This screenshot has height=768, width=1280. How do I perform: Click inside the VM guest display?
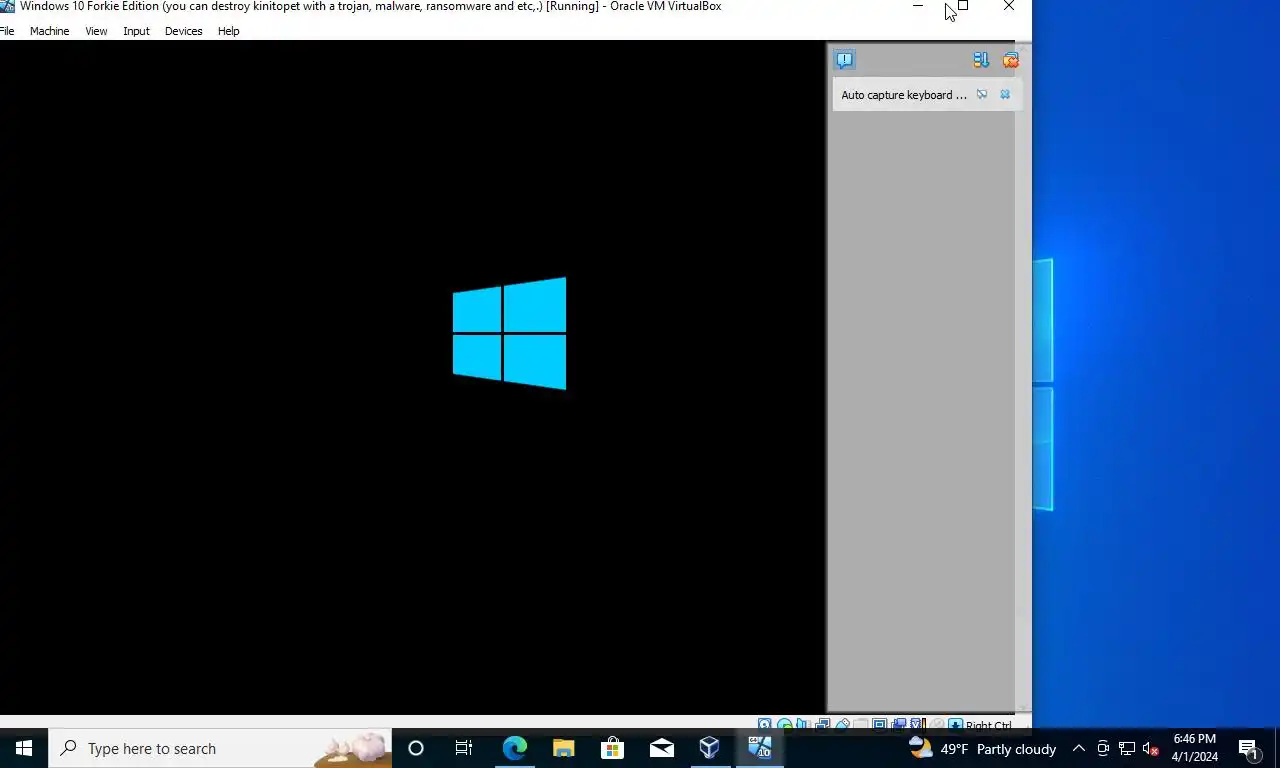412,377
